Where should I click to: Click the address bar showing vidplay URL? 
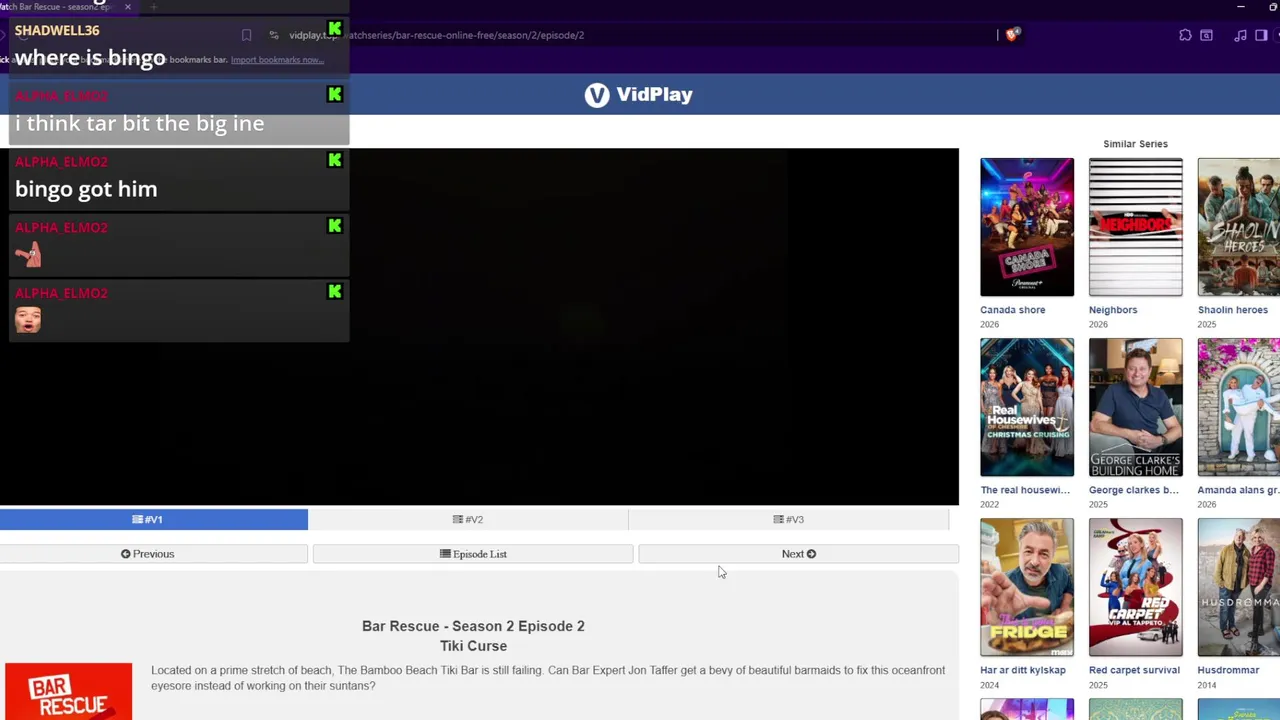click(x=640, y=35)
